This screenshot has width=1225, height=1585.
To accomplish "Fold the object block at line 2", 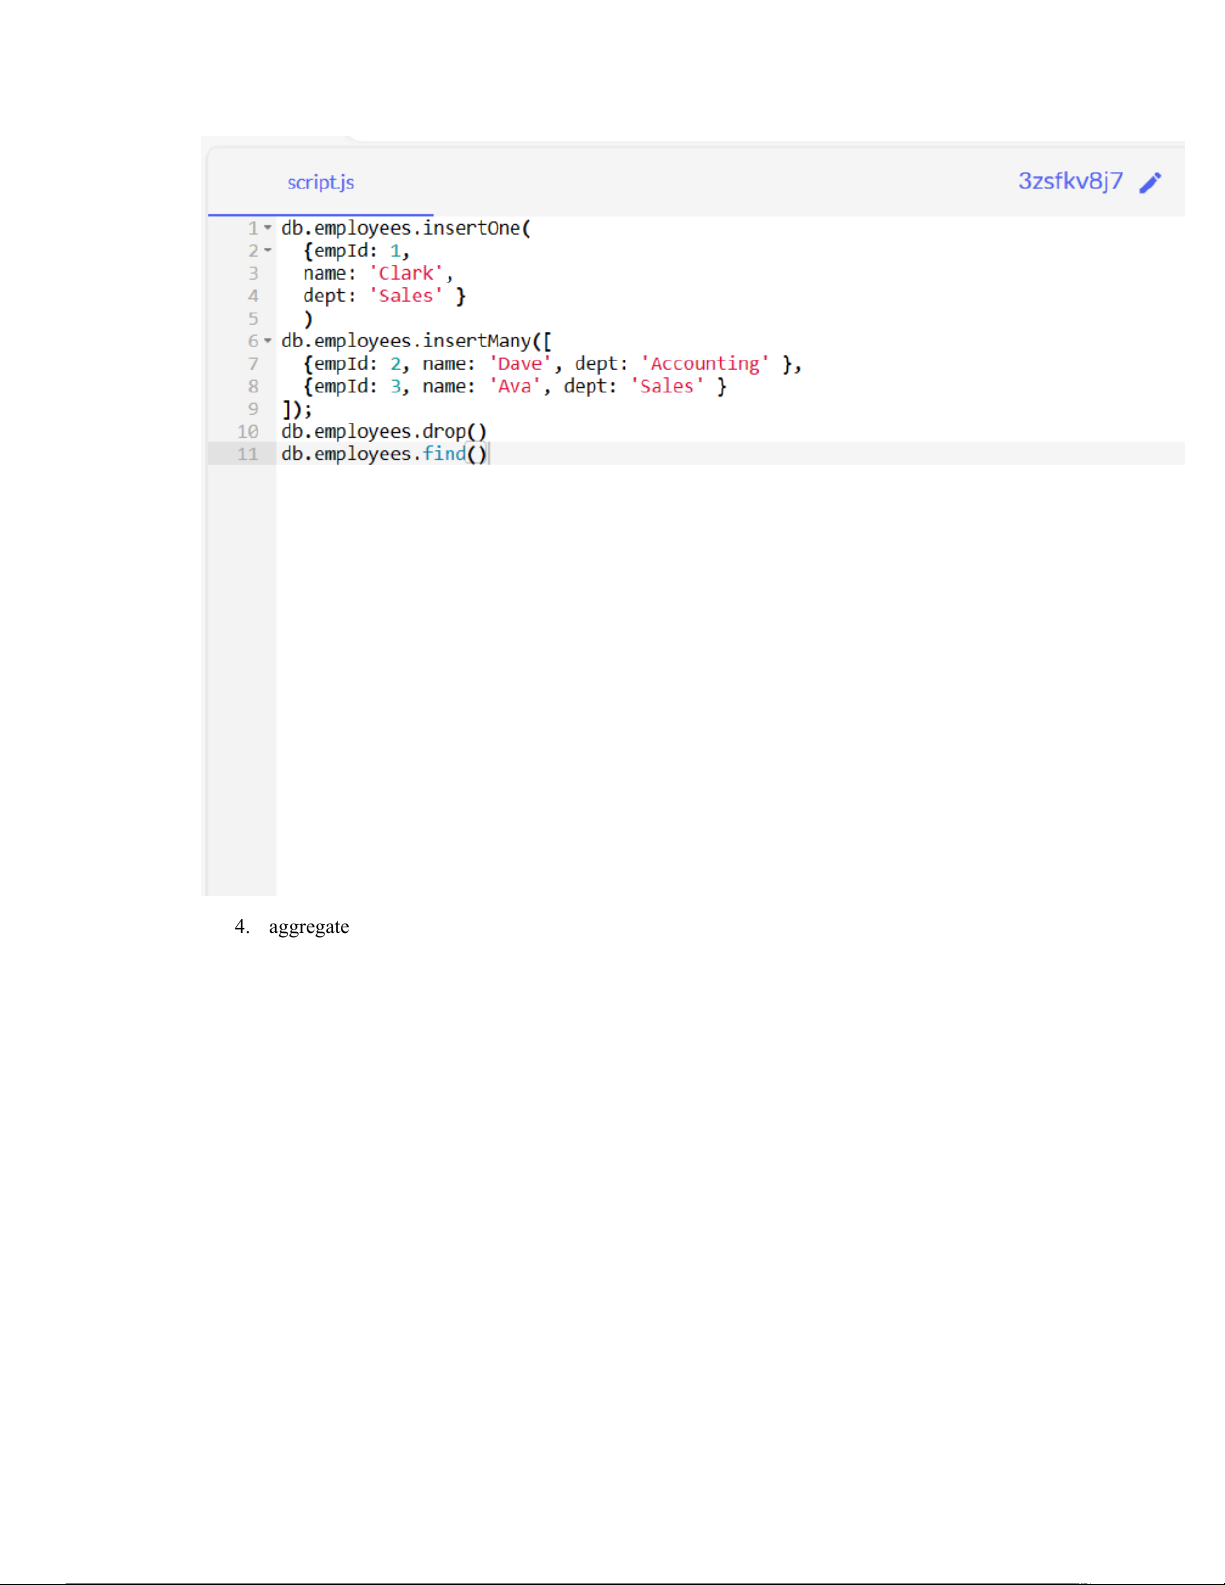I will point(268,251).
